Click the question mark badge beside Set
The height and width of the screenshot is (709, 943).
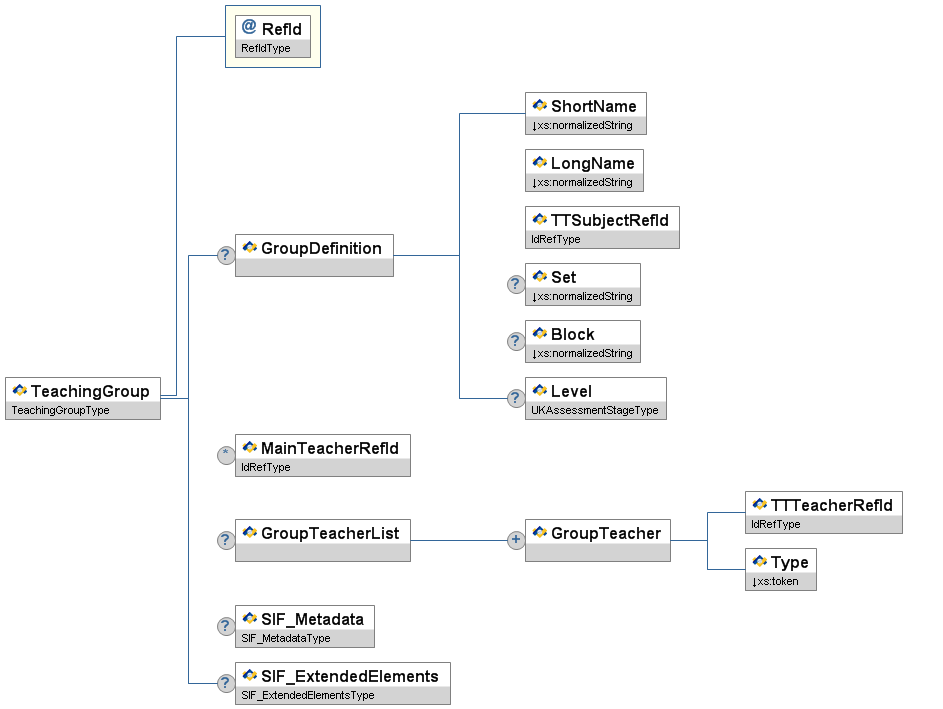click(x=516, y=284)
